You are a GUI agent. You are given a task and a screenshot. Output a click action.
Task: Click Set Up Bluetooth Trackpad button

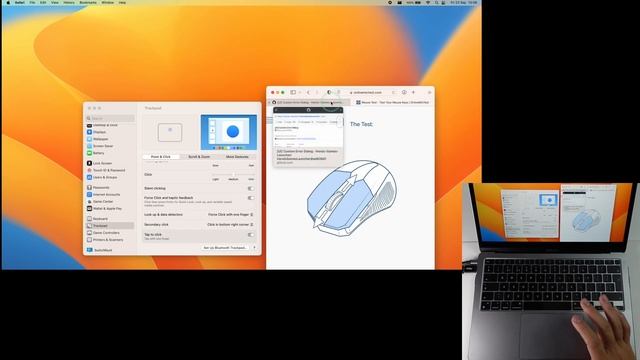225,248
